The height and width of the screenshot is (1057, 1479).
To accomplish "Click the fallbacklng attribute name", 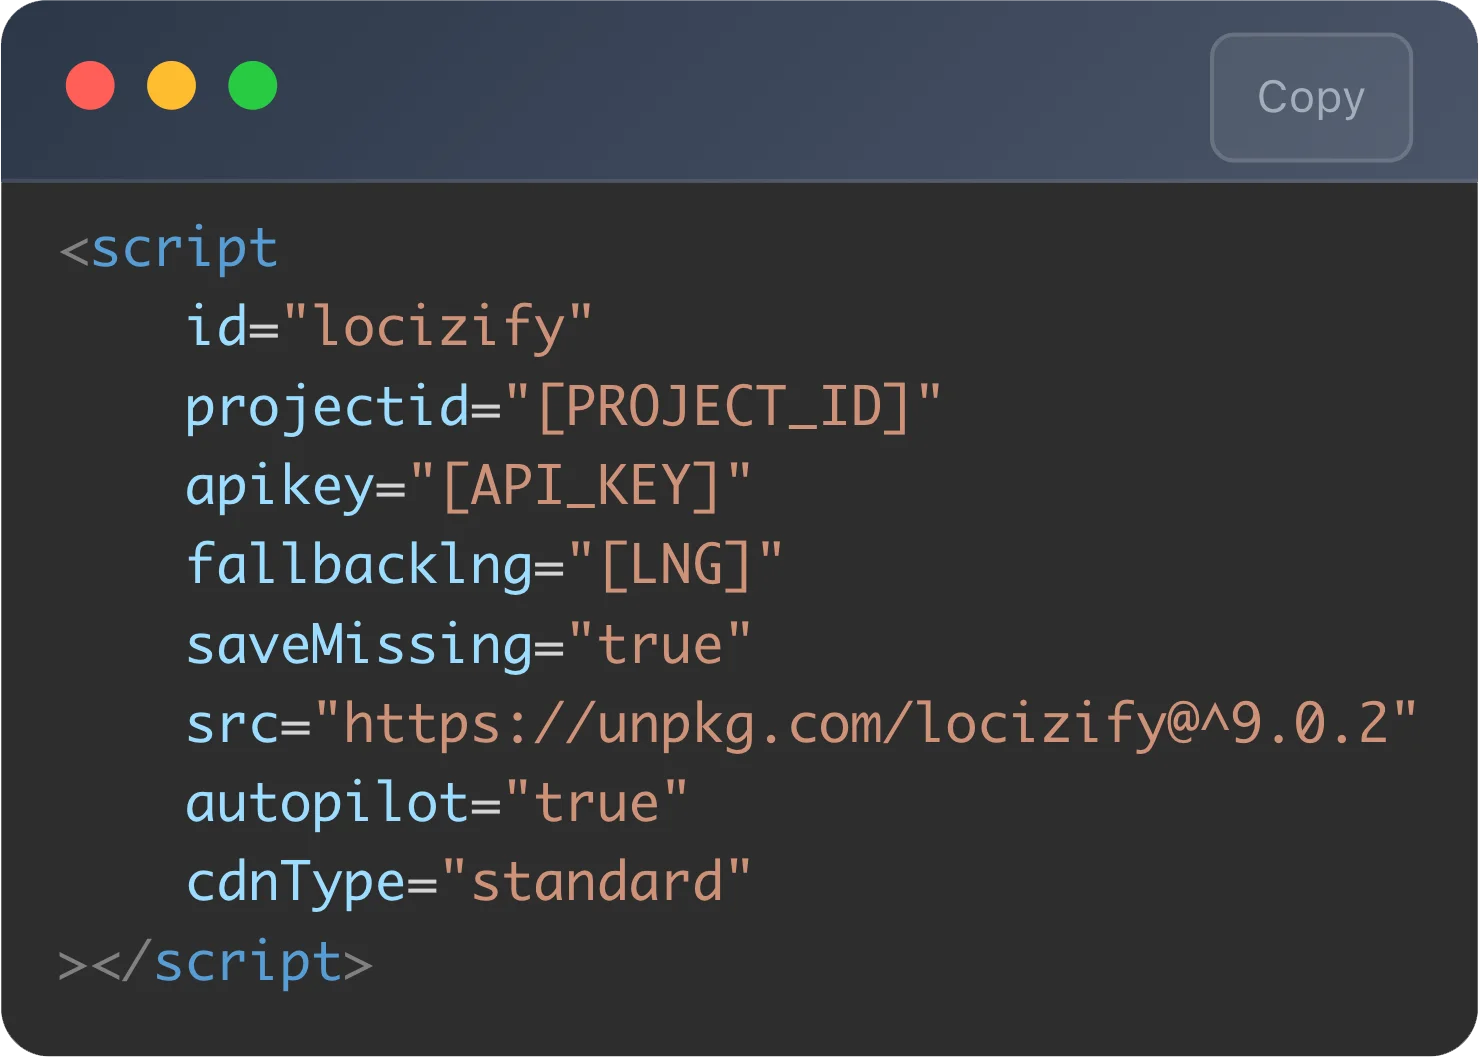I will click(359, 565).
